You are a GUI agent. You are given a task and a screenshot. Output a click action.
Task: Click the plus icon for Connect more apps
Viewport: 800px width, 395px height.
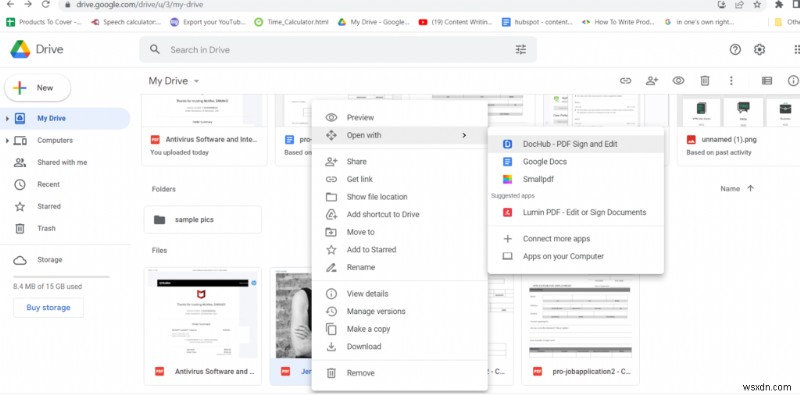[x=507, y=239]
